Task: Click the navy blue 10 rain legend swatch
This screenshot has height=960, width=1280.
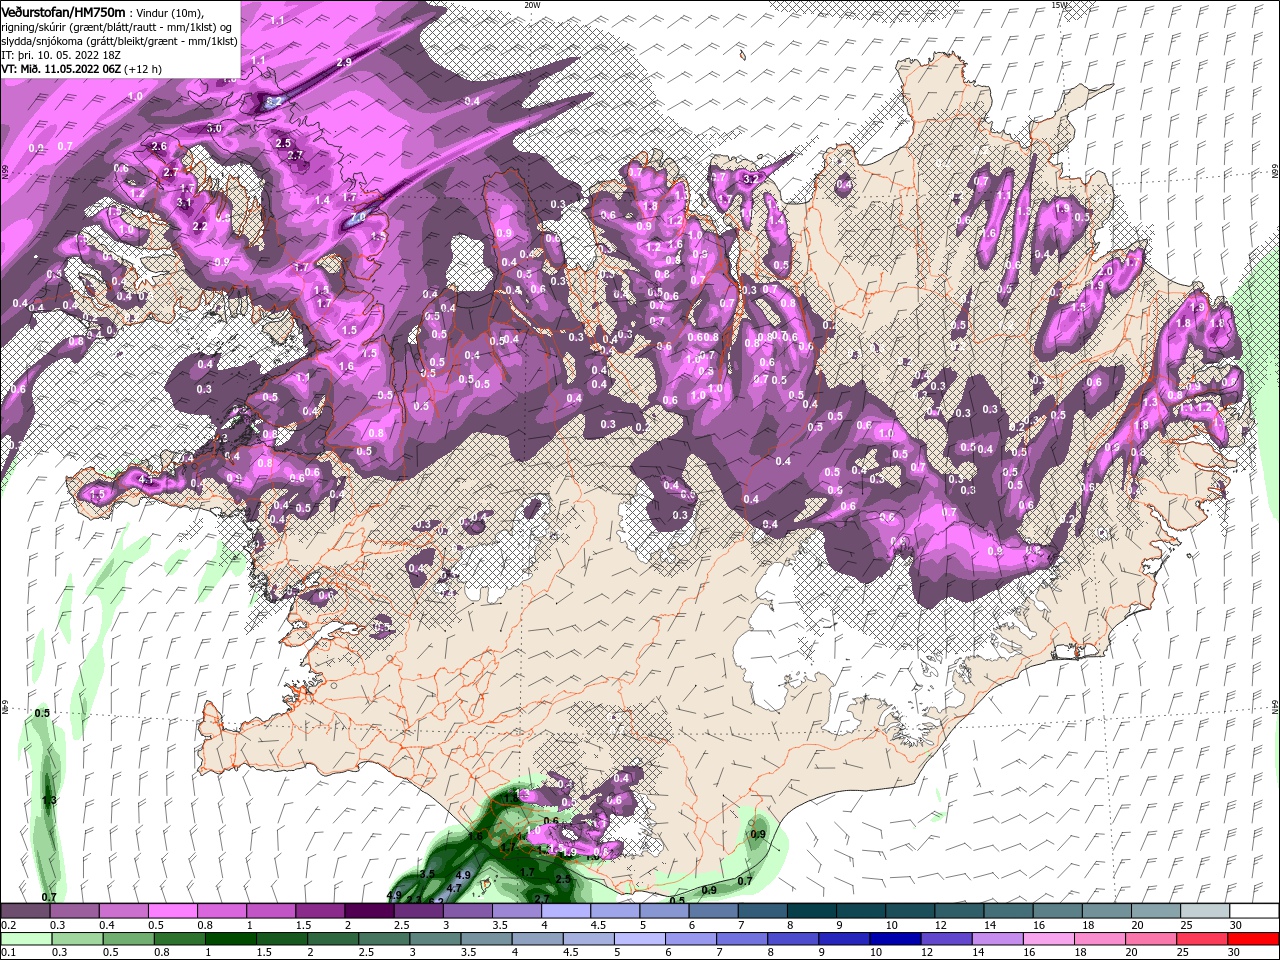Action: (x=895, y=939)
